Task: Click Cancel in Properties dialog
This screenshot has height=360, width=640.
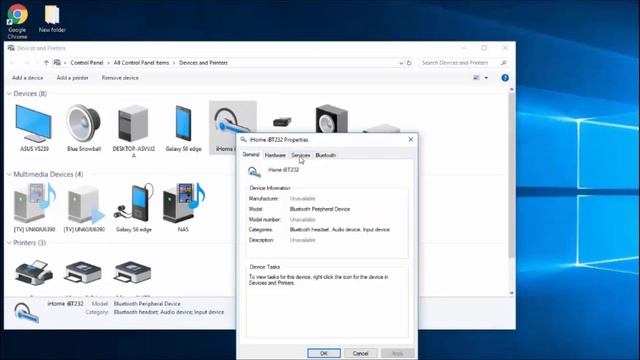Action: [x=360, y=353]
